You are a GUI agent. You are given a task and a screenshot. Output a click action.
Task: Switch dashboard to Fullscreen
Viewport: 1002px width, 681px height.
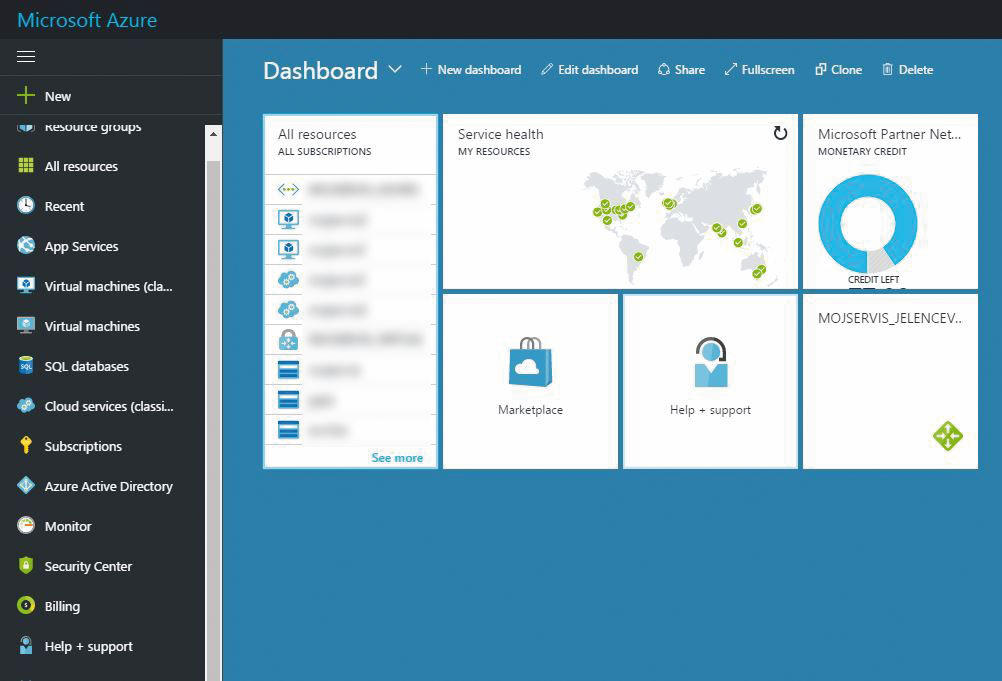759,70
